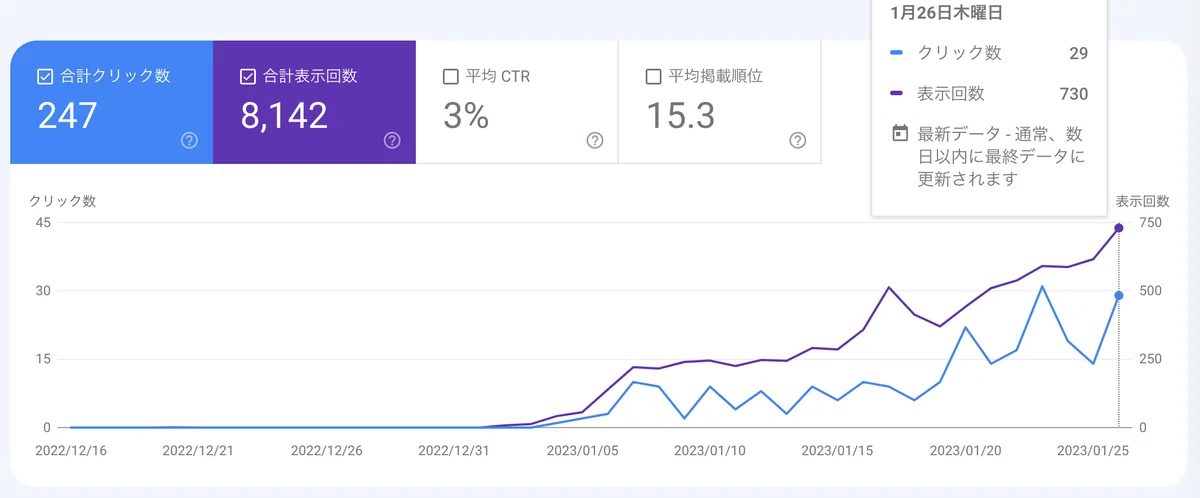Click the 45 label on left axis
This screenshot has height=498, width=1200.
42,222
